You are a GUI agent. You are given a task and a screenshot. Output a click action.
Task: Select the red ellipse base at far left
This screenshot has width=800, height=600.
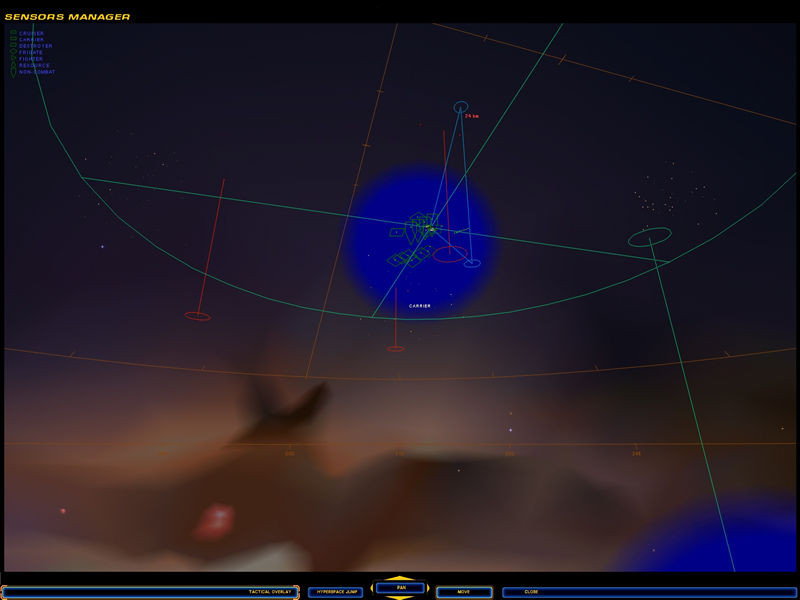(x=197, y=316)
